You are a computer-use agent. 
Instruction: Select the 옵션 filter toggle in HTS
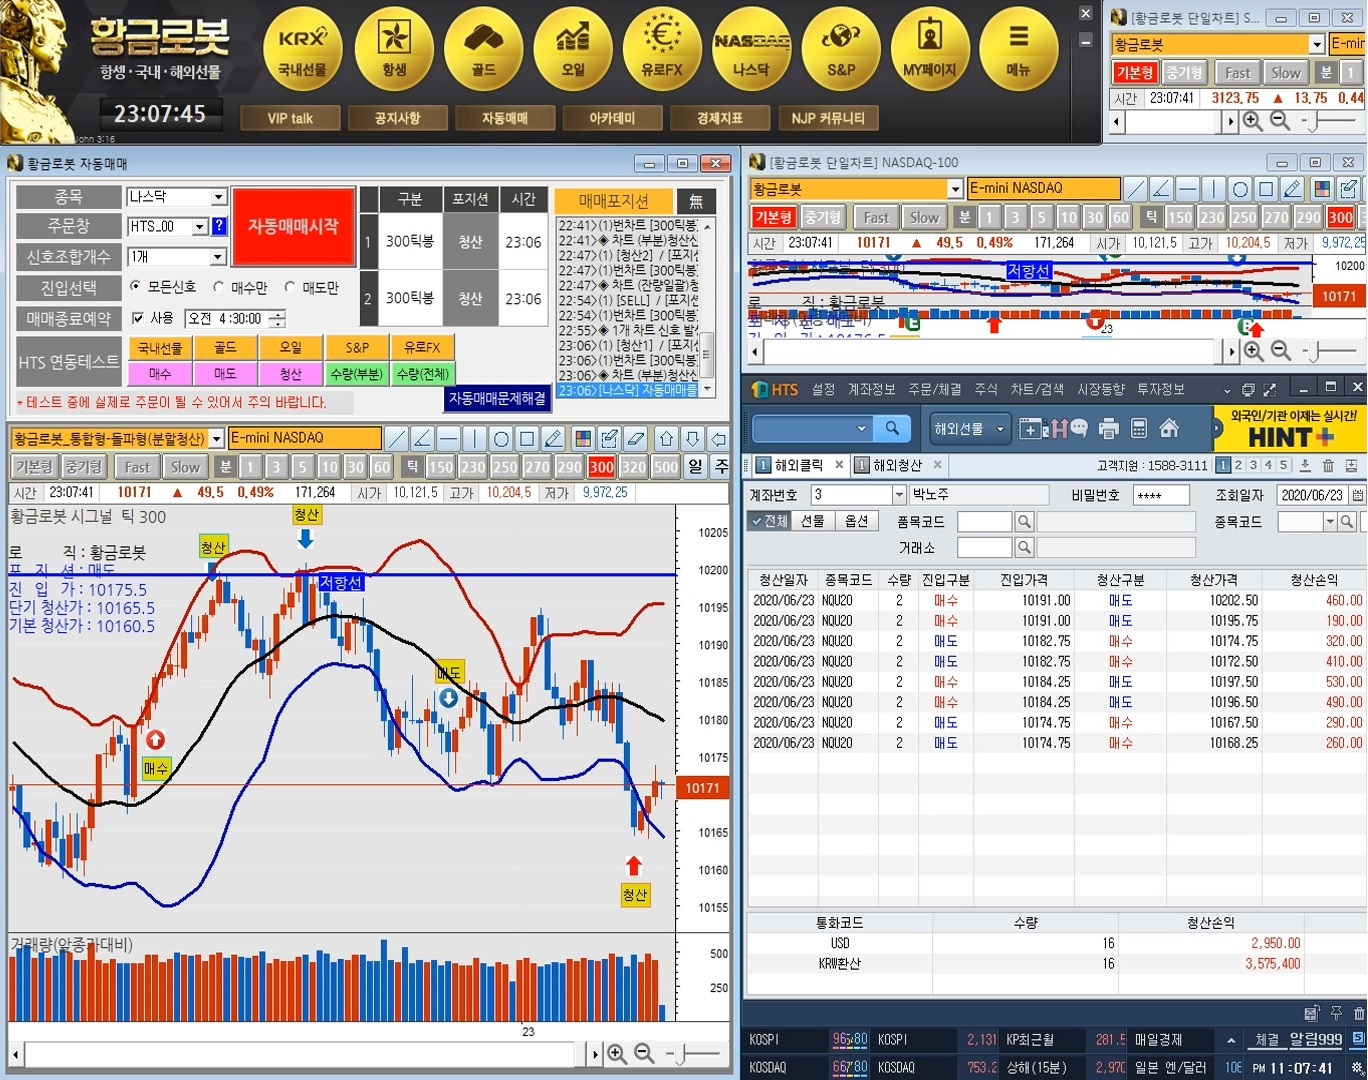[x=856, y=521]
